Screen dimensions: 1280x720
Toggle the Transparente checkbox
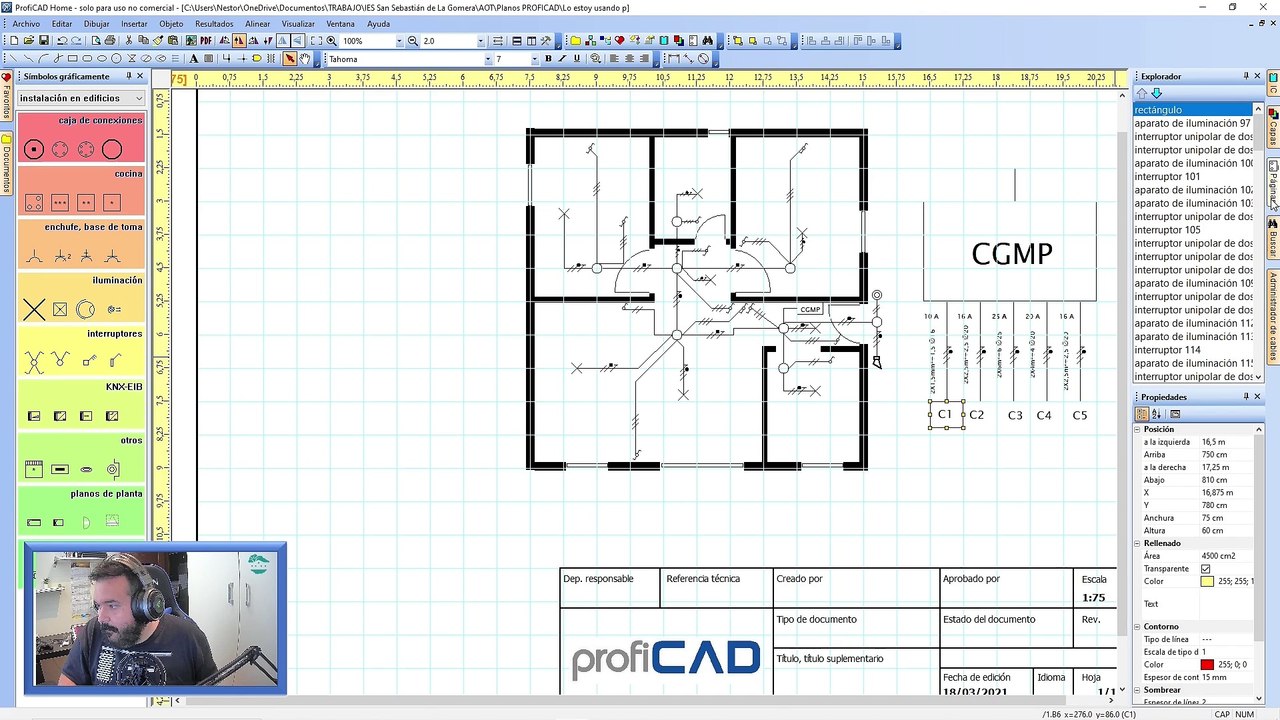click(1205, 569)
